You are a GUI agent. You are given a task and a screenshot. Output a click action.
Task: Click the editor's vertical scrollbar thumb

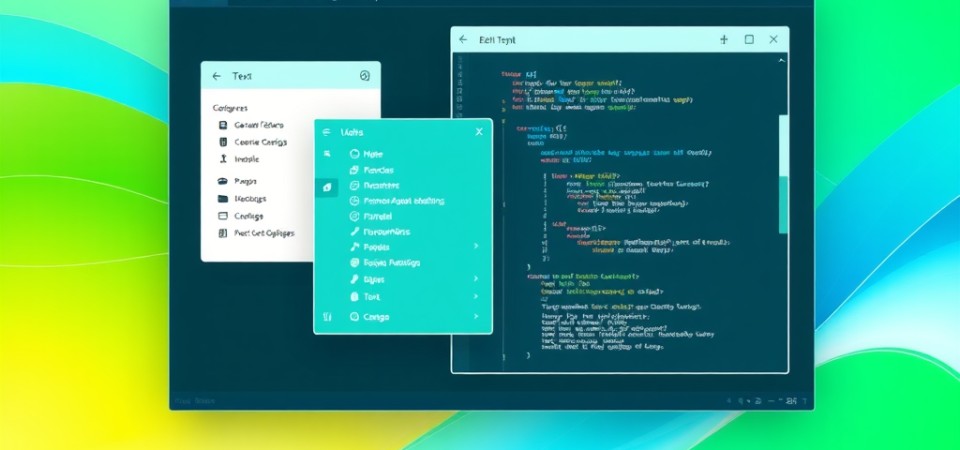click(783, 174)
